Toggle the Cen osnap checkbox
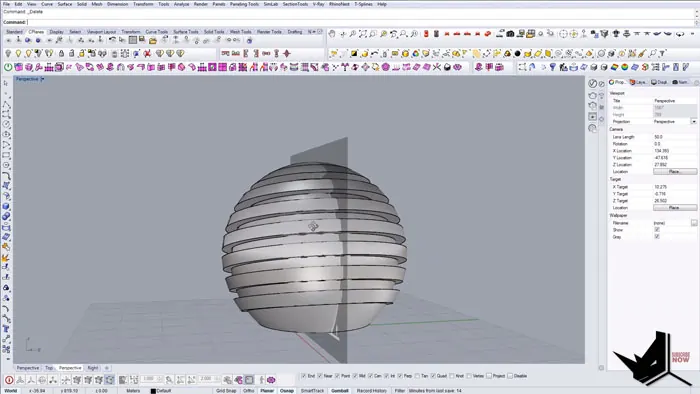 coord(370,376)
